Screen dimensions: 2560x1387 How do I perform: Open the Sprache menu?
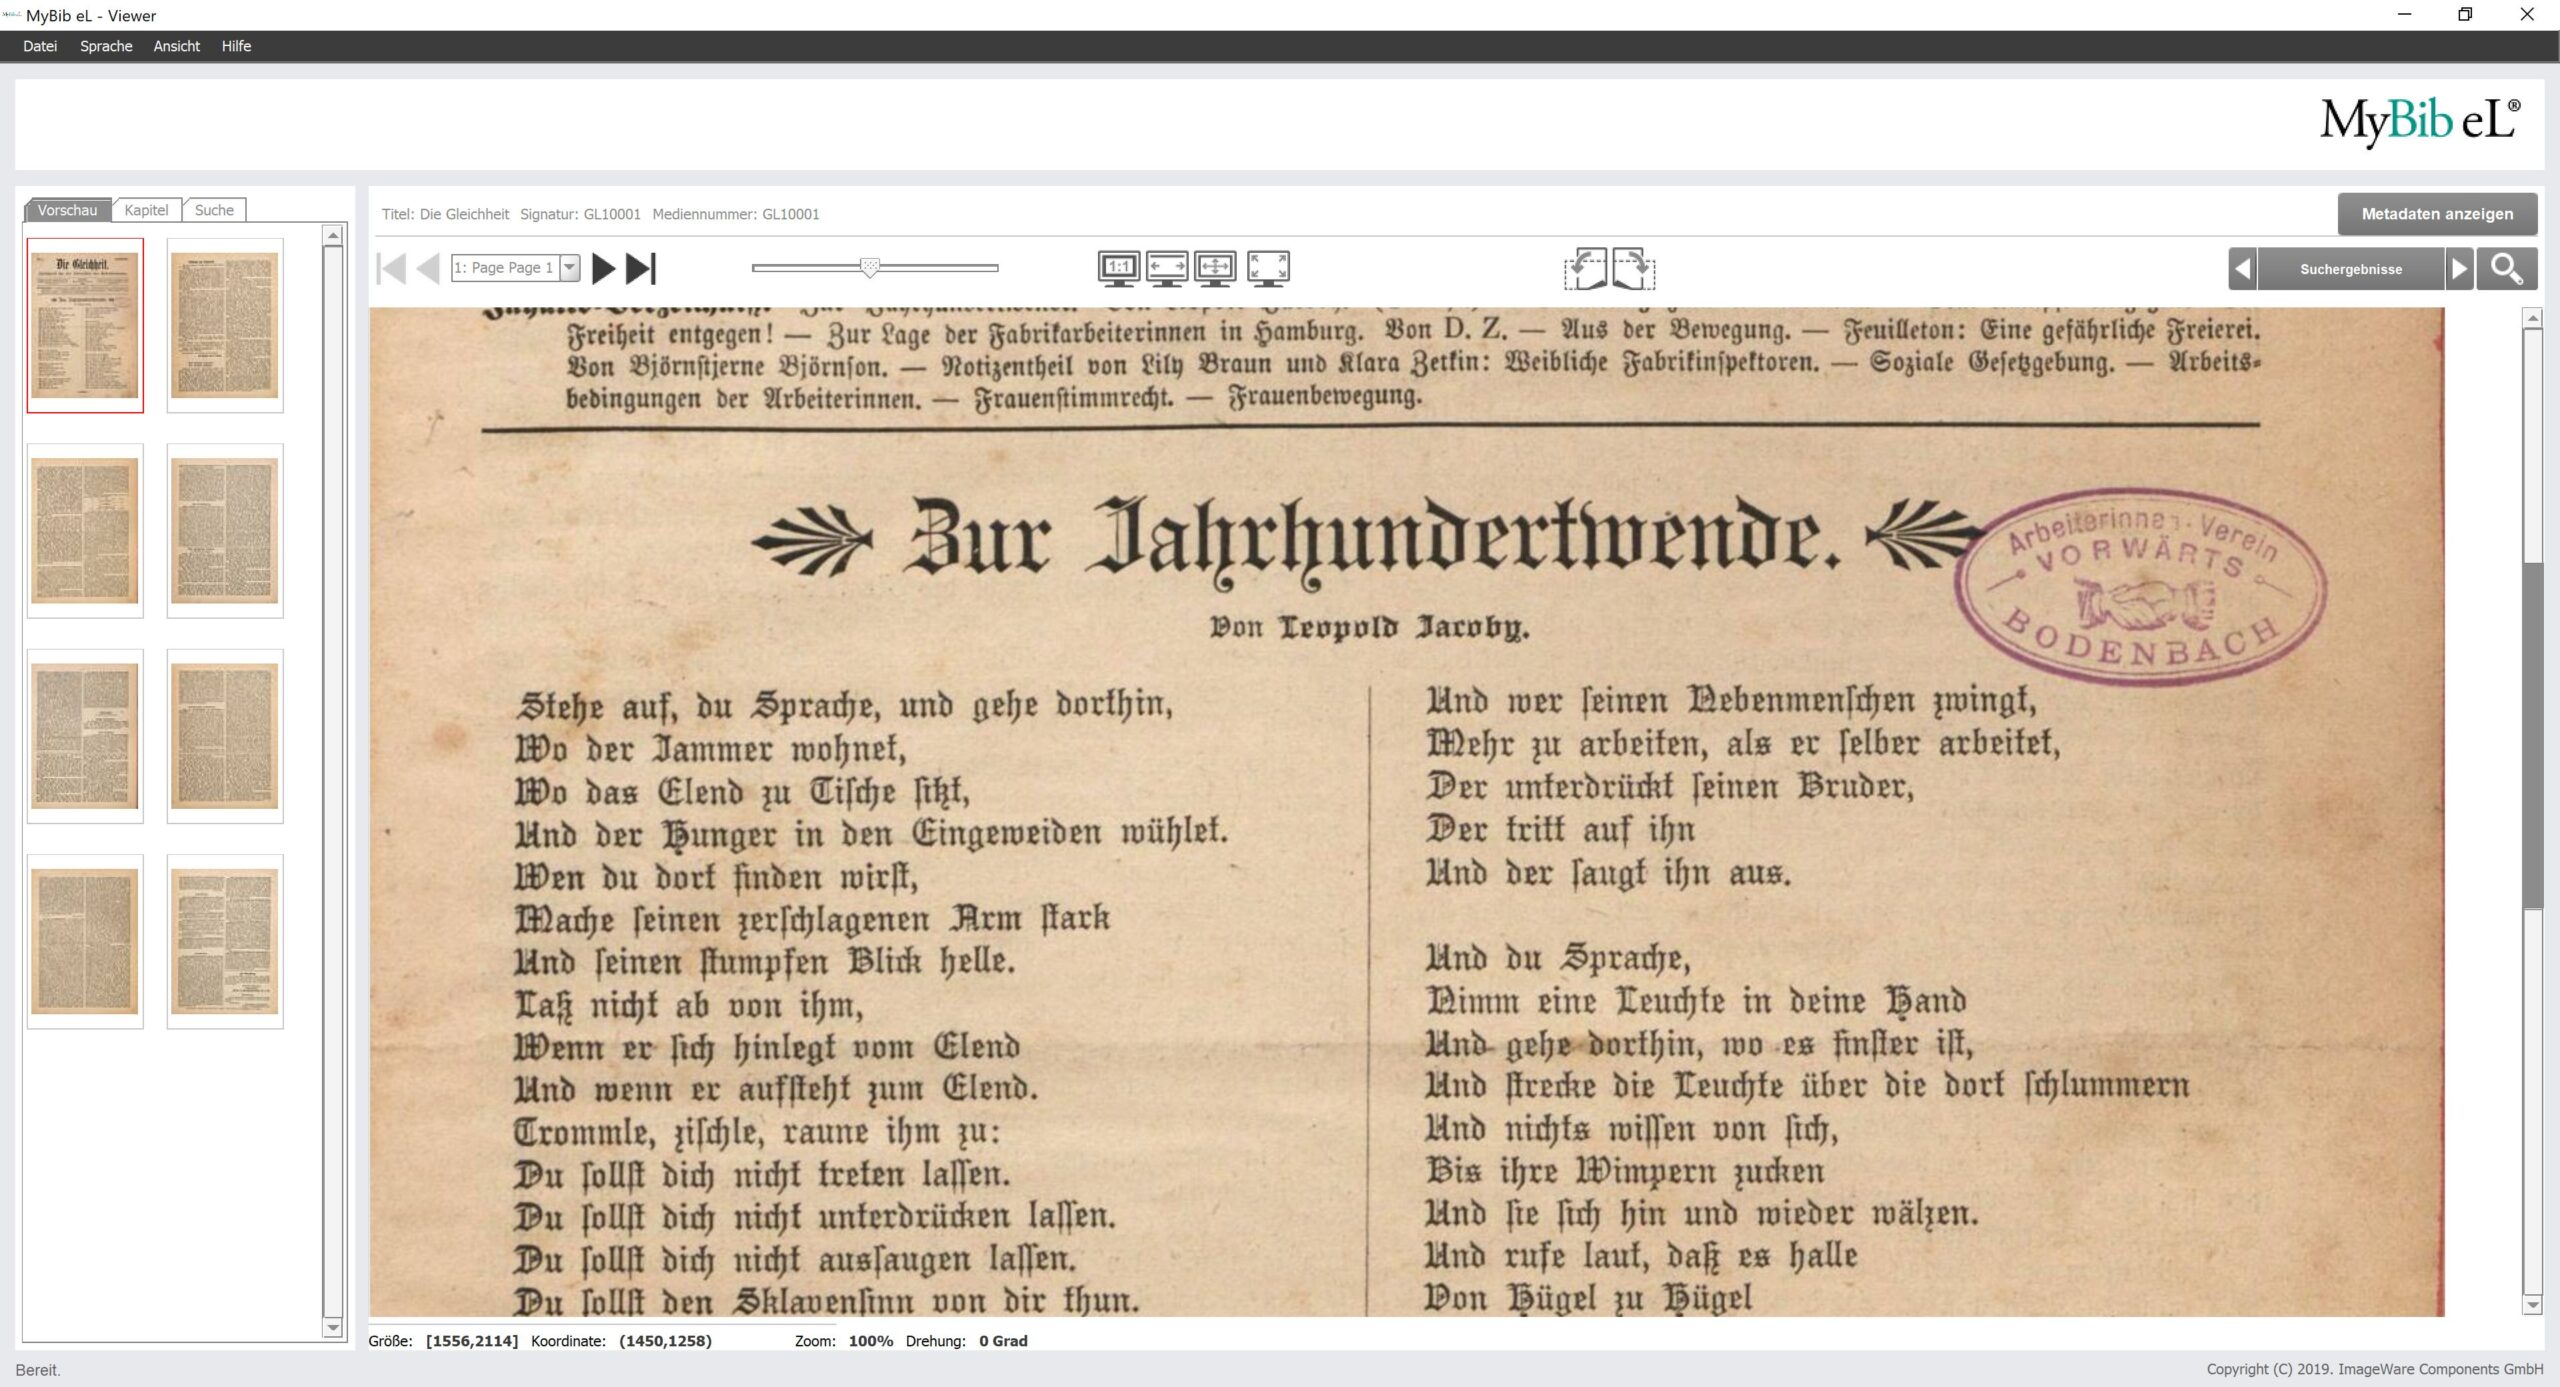106,46
